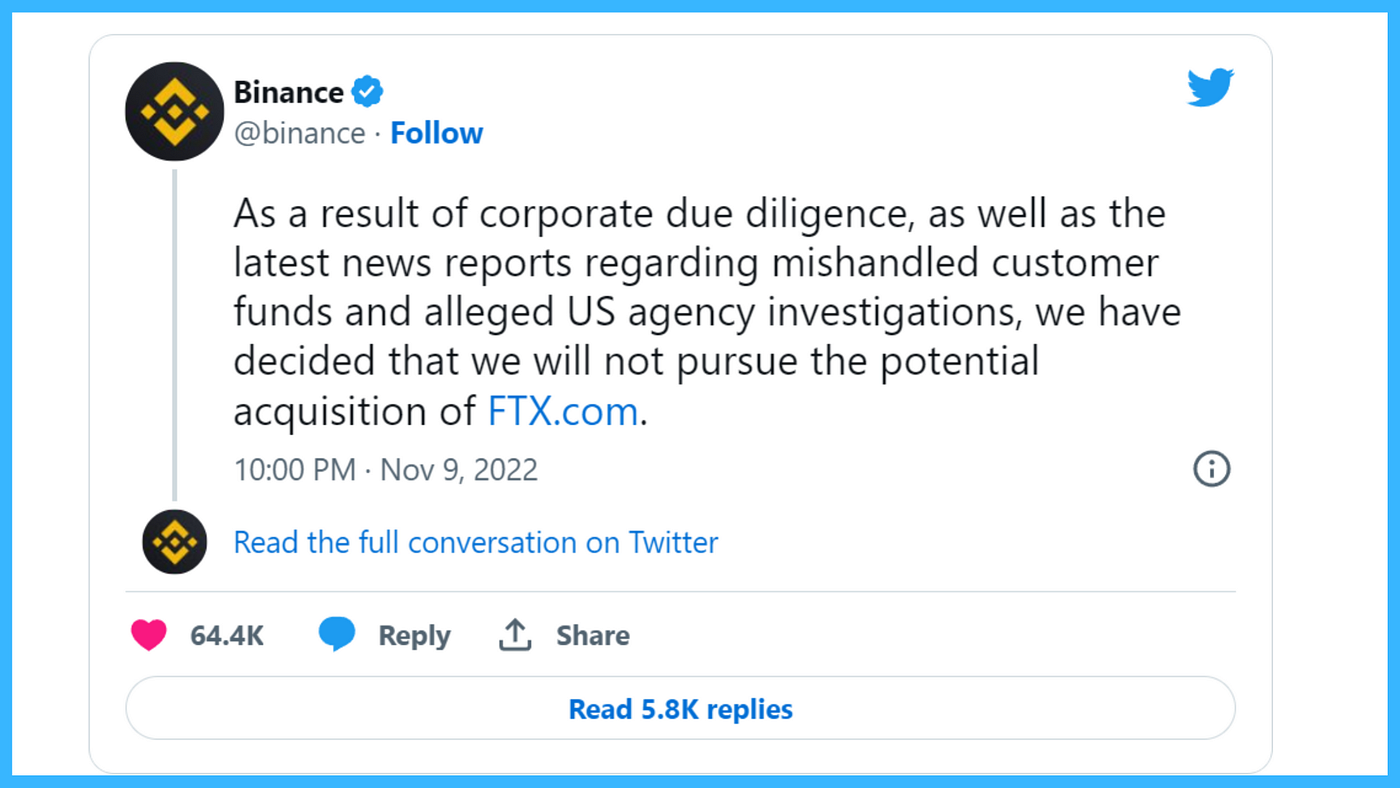Click the vertical thread line under the avatar
Viewport: 1400px width, 788px height.
point(174,335)
